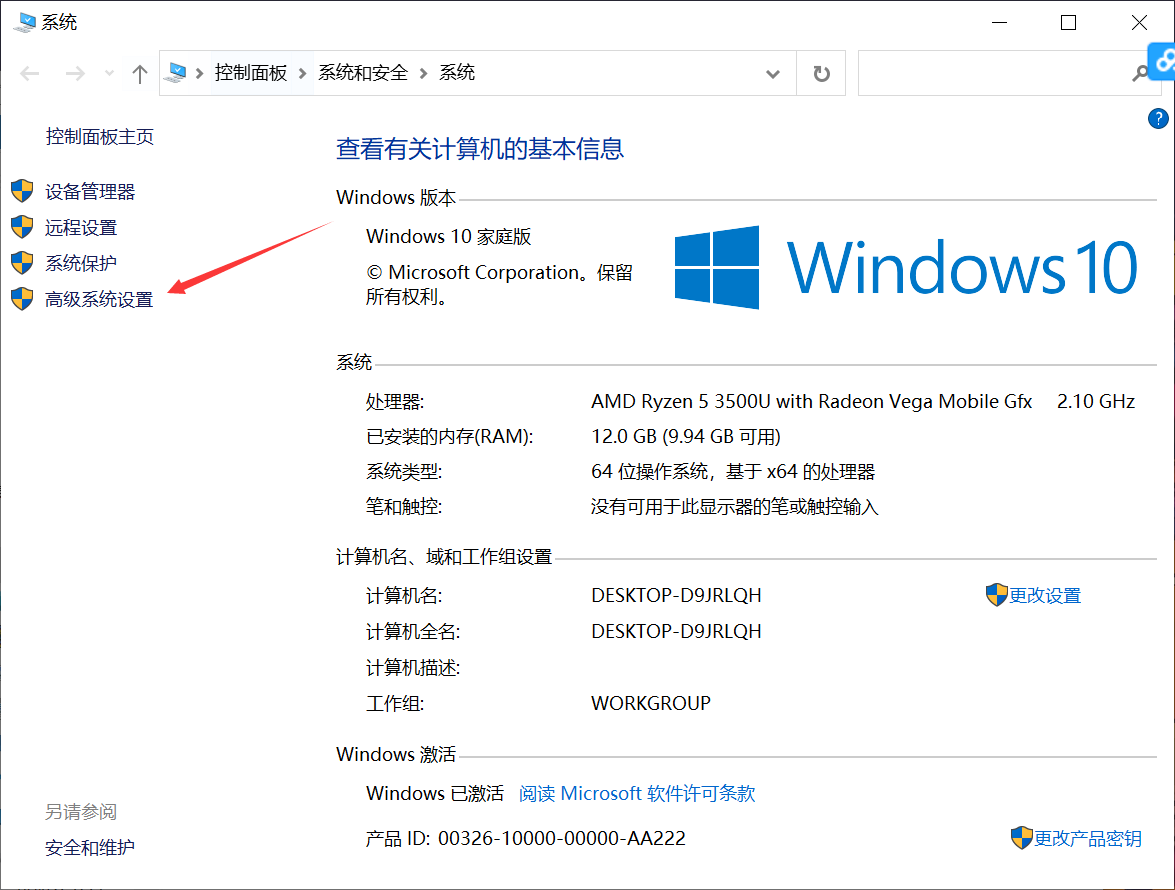Maximize the 系统 window
The width and height of the screenshot is (1175, 890).
[x=1068, y=22]
